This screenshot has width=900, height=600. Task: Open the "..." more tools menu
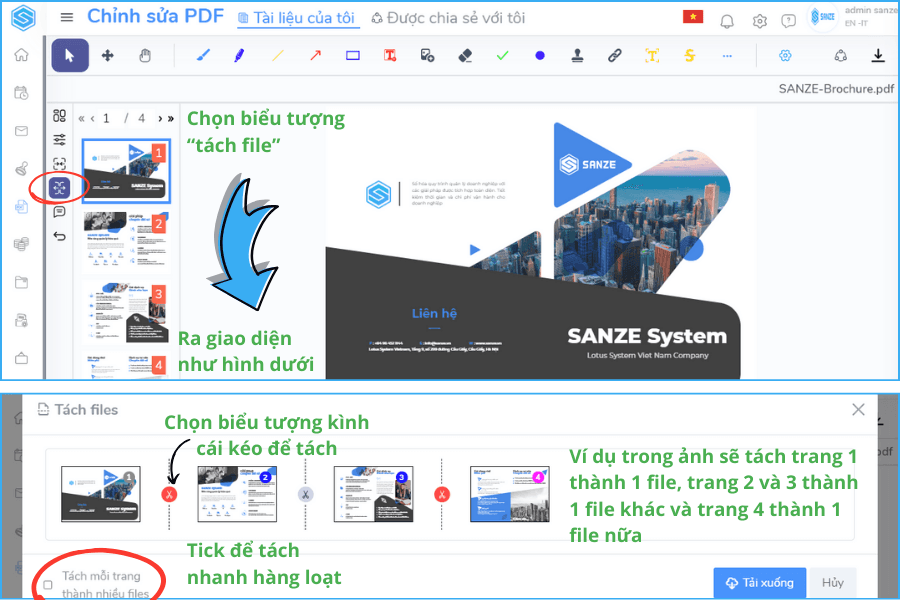(726, 56)
